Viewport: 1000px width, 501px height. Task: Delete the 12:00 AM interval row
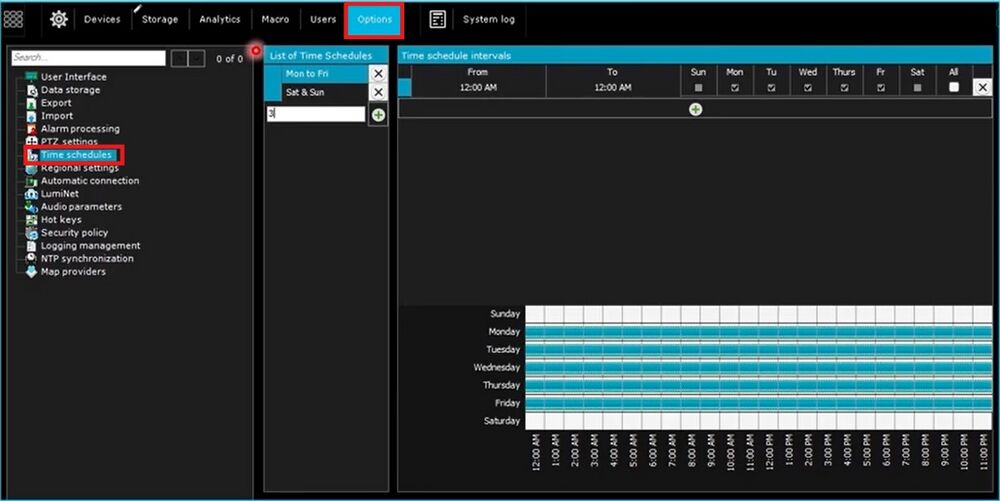coord(982,88)
